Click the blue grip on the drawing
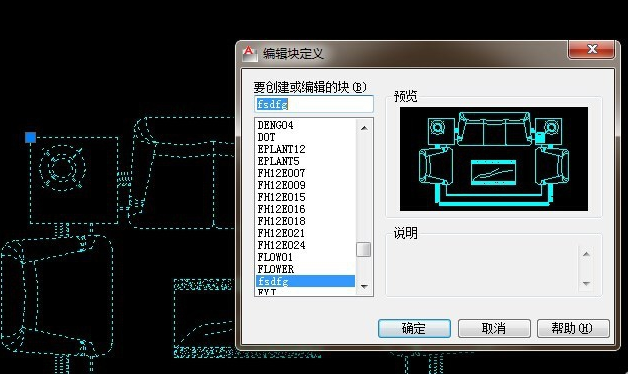 coord(30,137)
